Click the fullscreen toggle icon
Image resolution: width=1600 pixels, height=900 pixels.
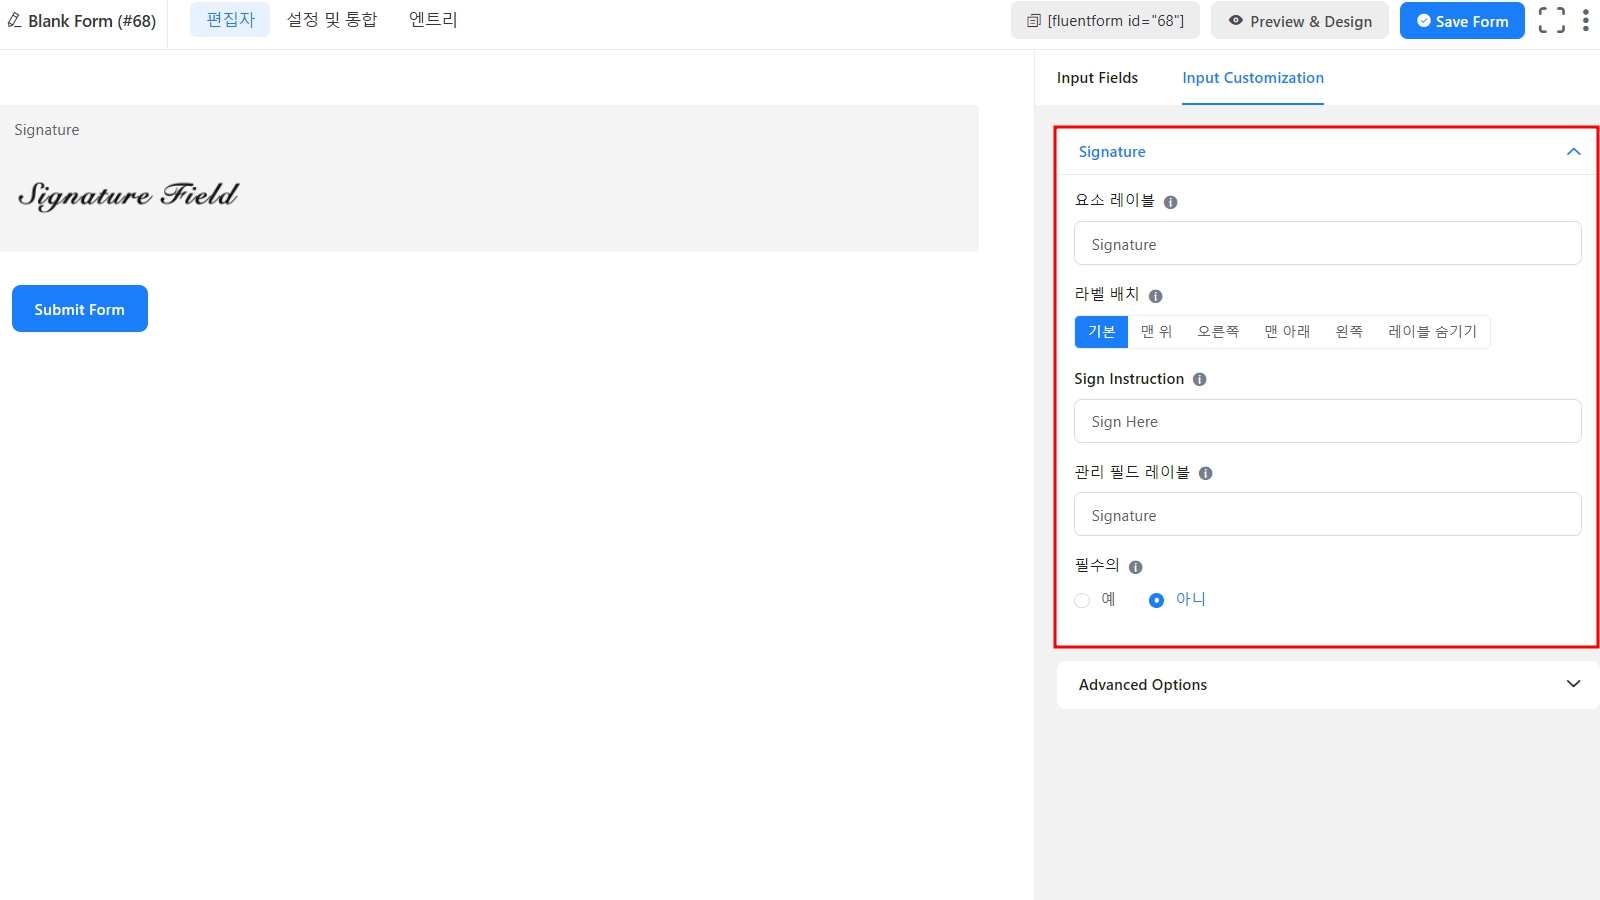coord(1552,20)
